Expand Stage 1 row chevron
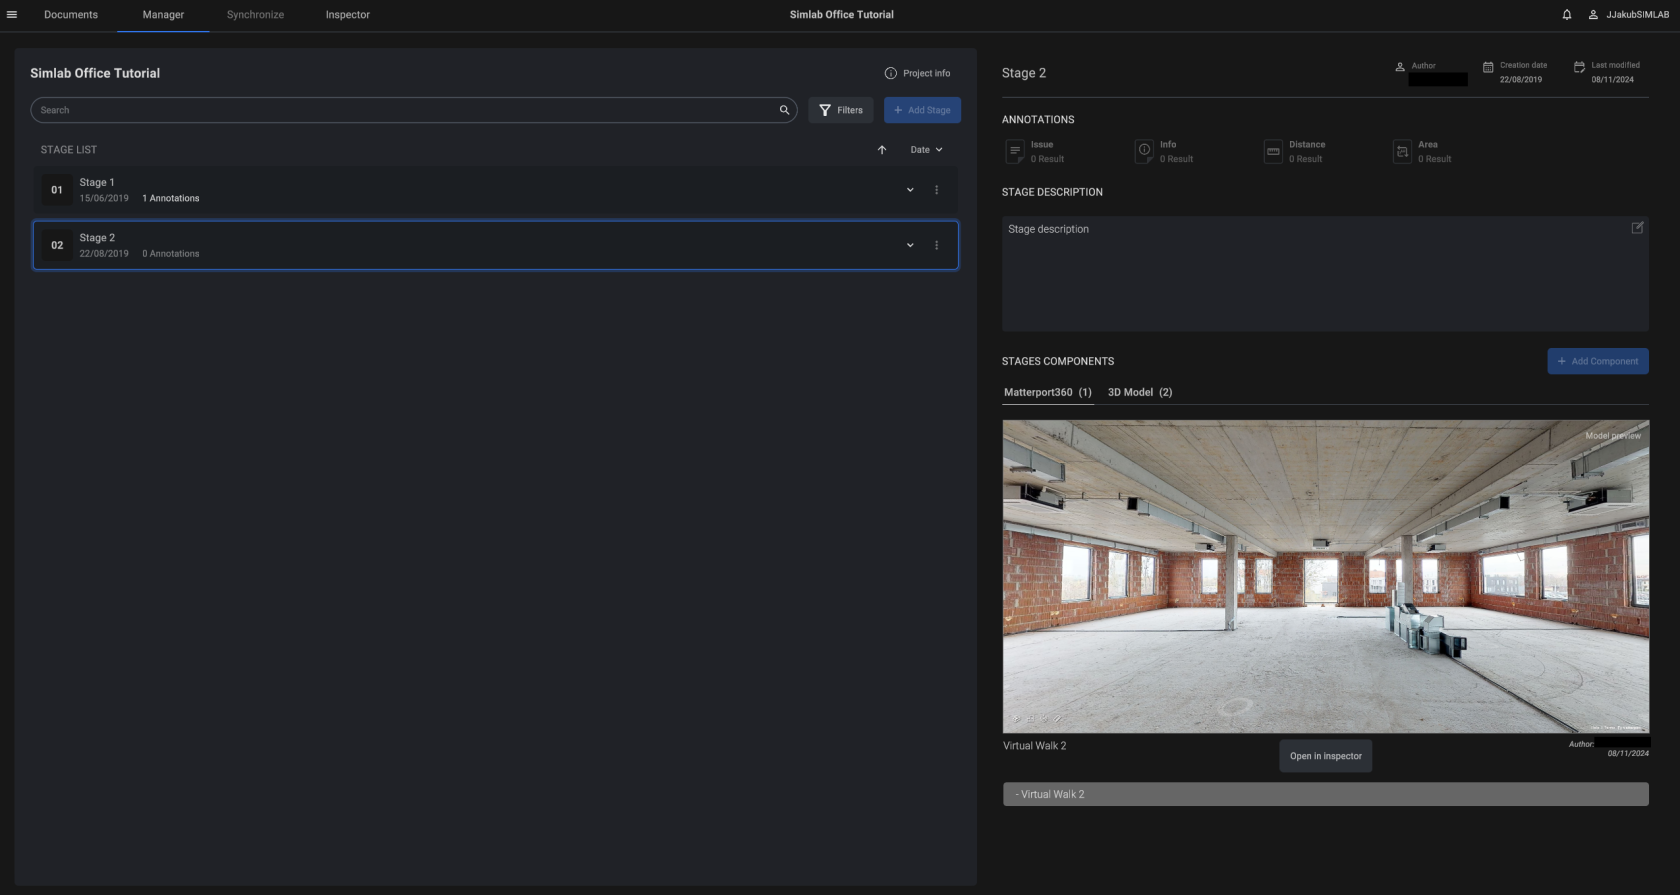 pos(910,190)
